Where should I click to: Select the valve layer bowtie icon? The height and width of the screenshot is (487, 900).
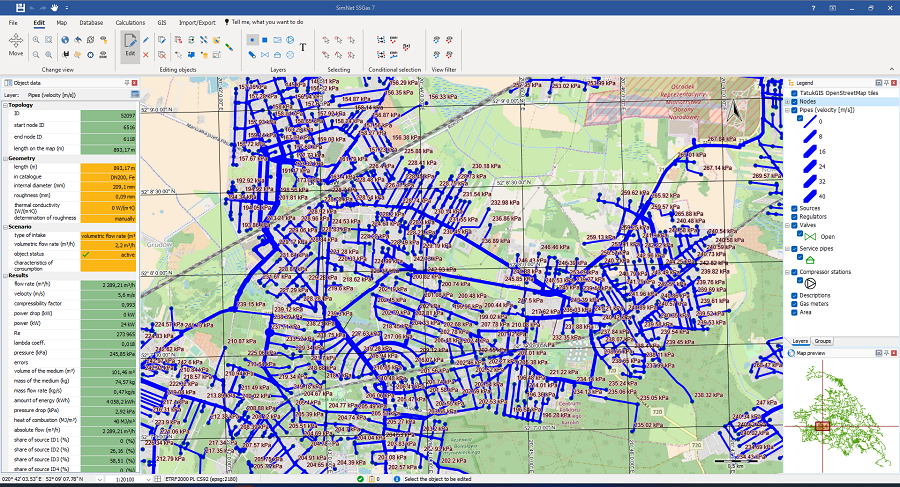pos(265,55)
